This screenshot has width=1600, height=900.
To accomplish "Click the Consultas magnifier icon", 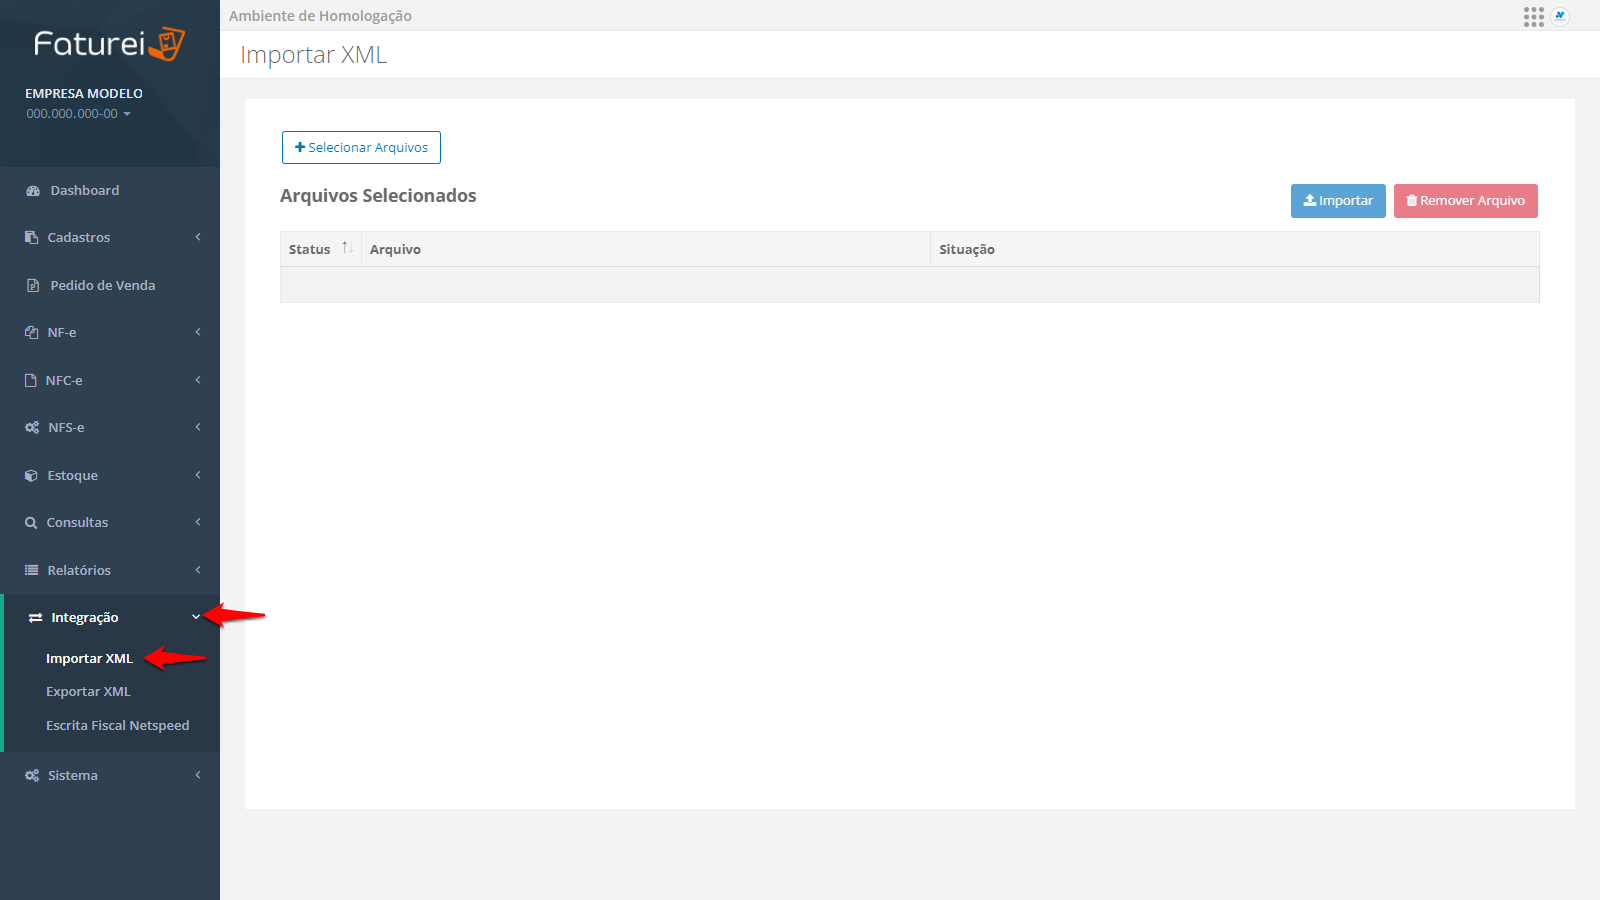I will (31, 523).
